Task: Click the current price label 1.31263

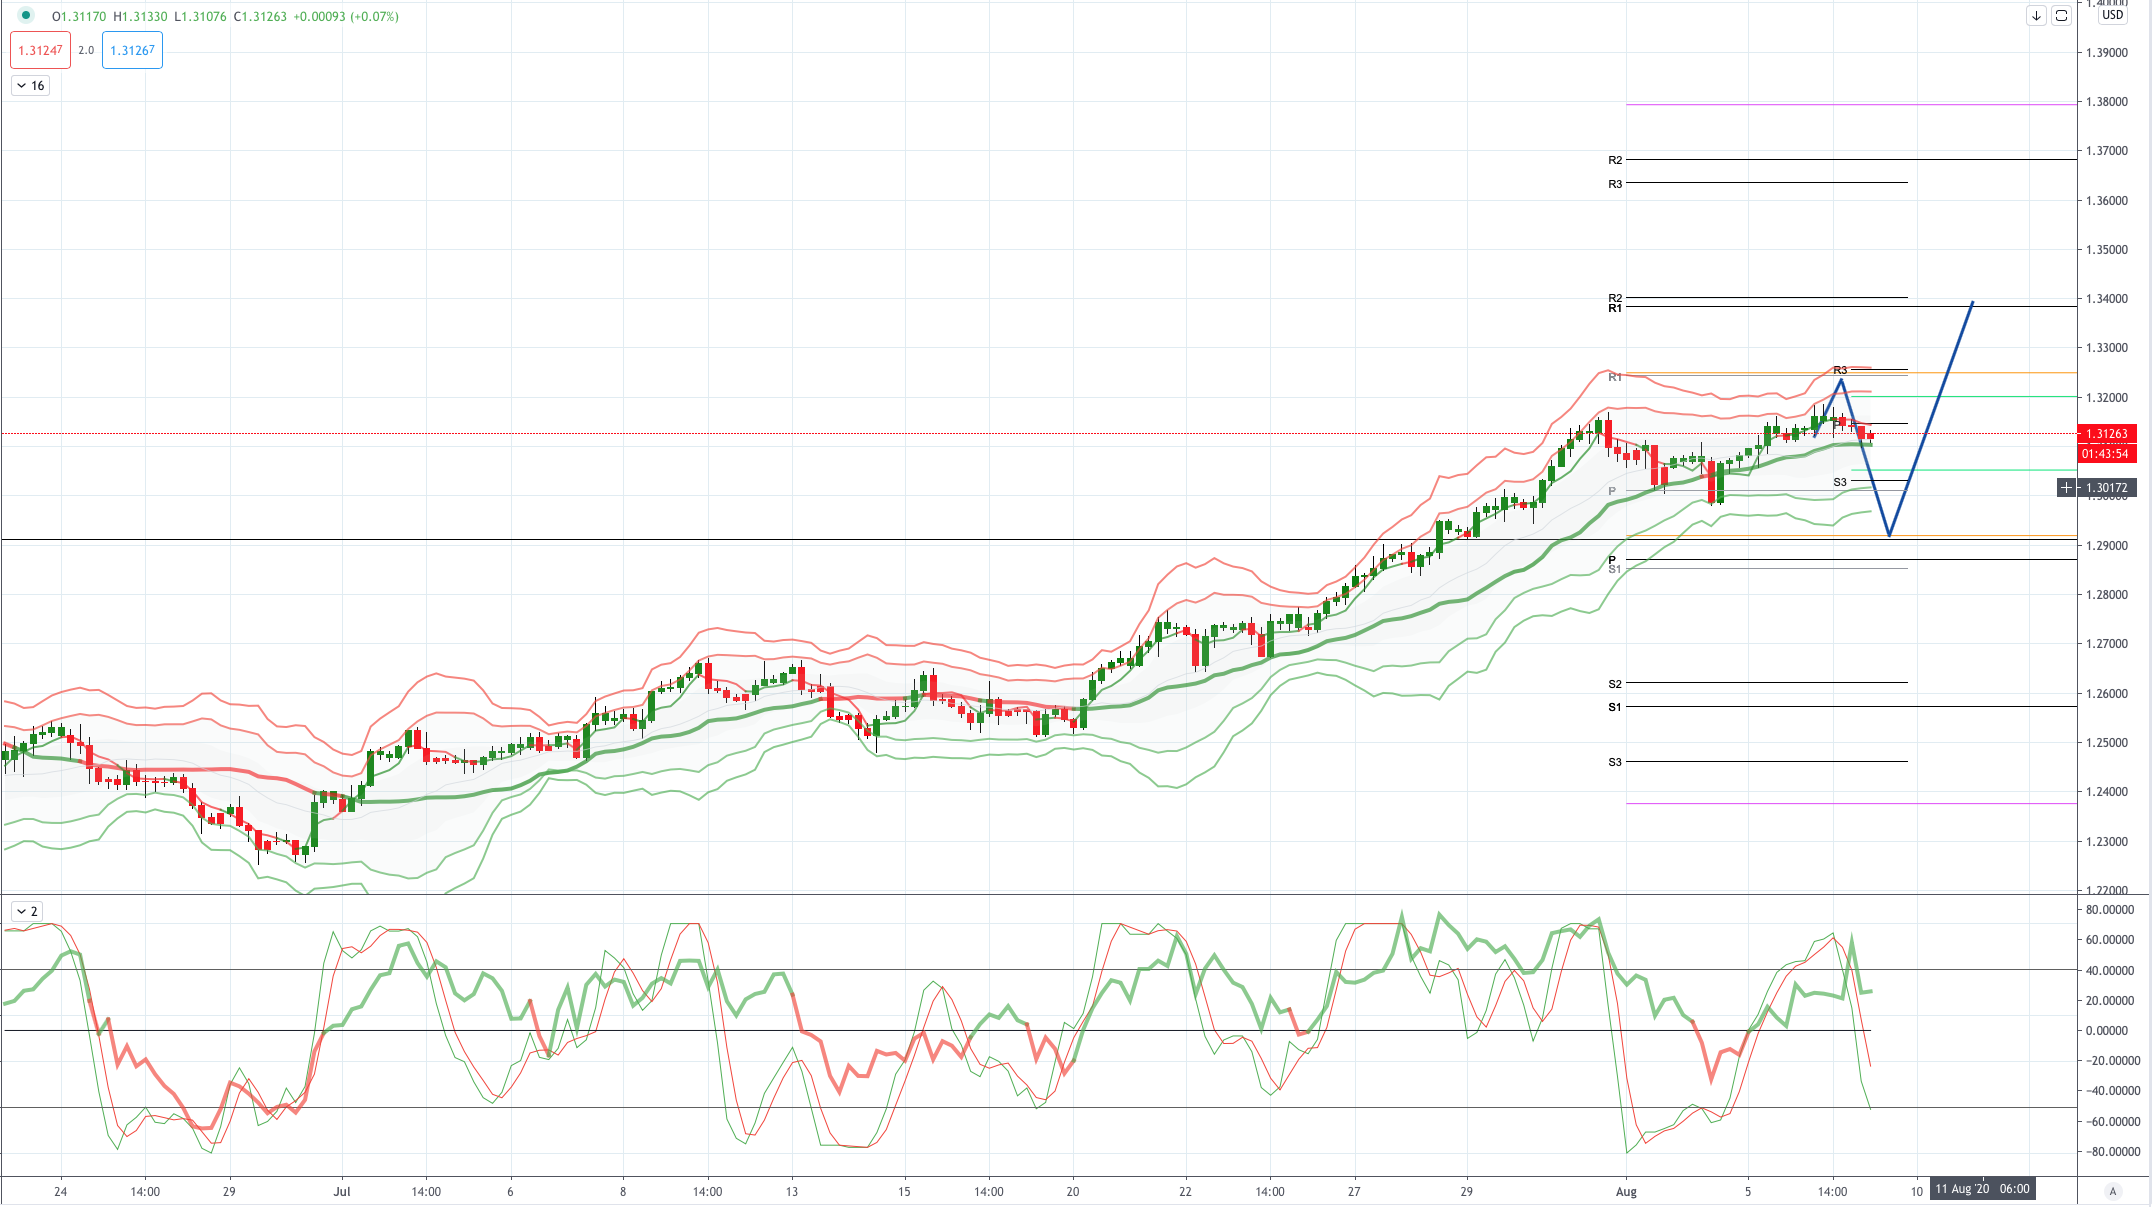Action: [x=2107, y=434]
